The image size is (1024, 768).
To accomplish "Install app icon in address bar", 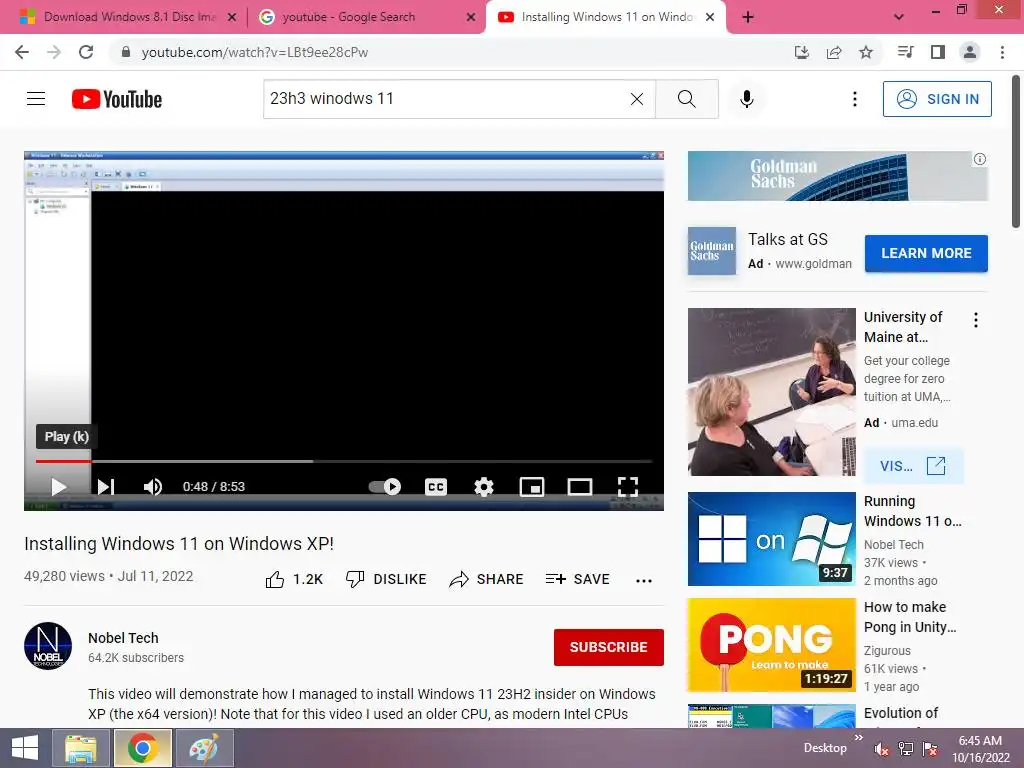I will pyautogui.click(x=802, y=52).
